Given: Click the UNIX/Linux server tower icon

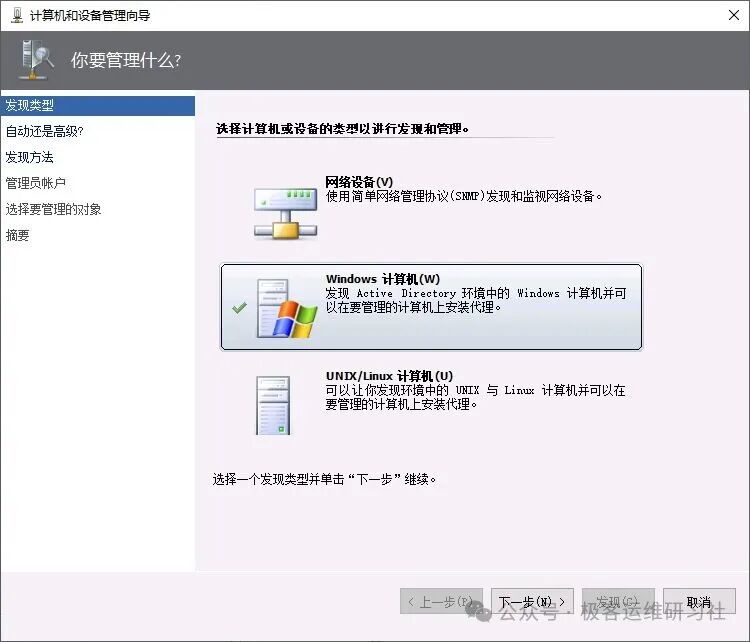Looking at the screenshot, I should tap(273, 406).
